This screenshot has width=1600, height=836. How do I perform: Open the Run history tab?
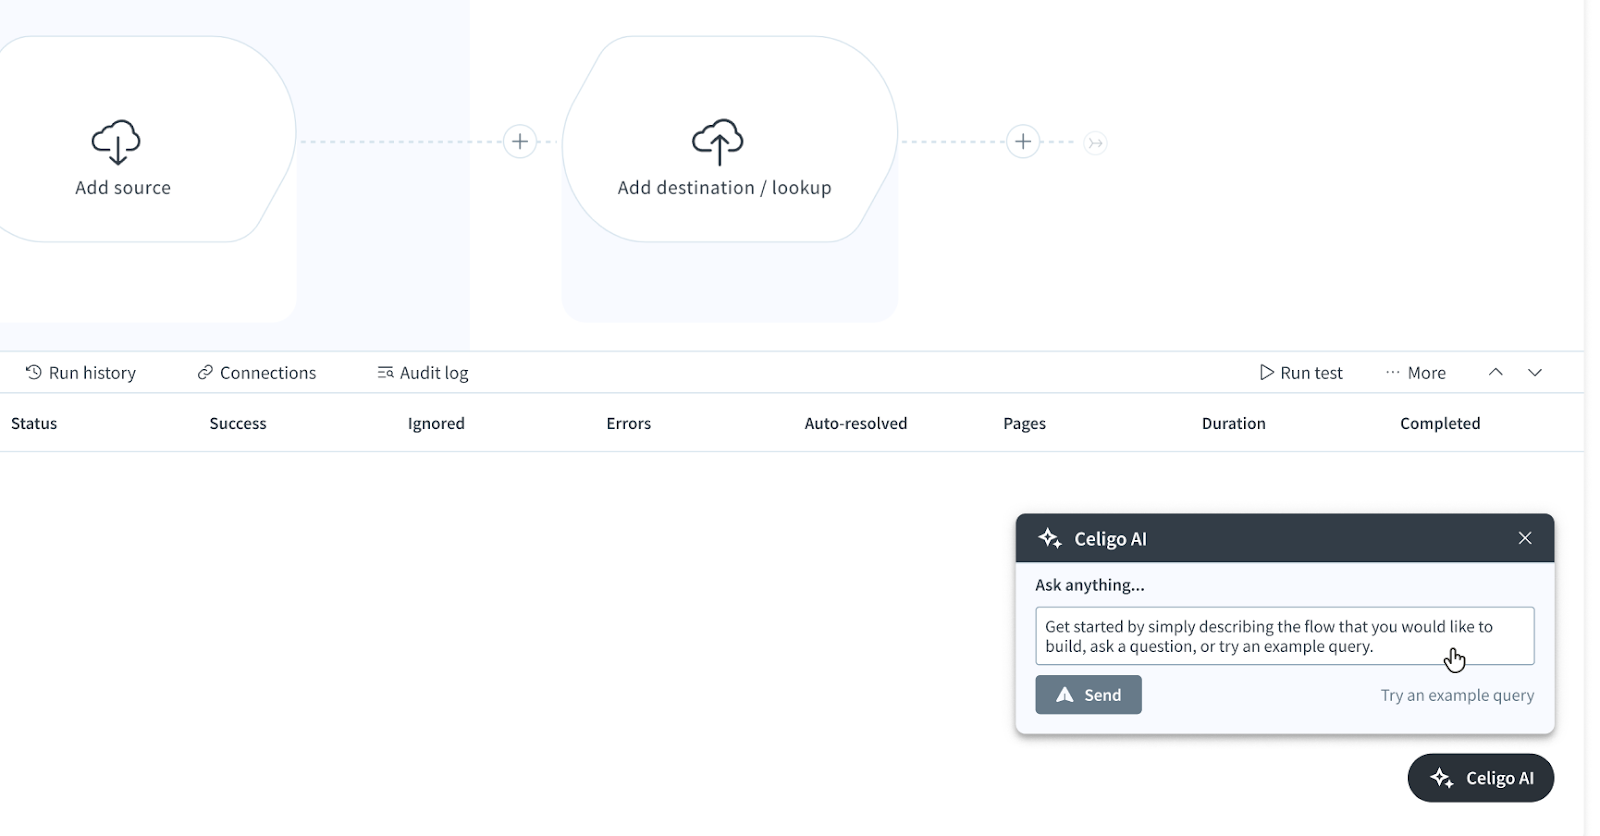(80, 373)
